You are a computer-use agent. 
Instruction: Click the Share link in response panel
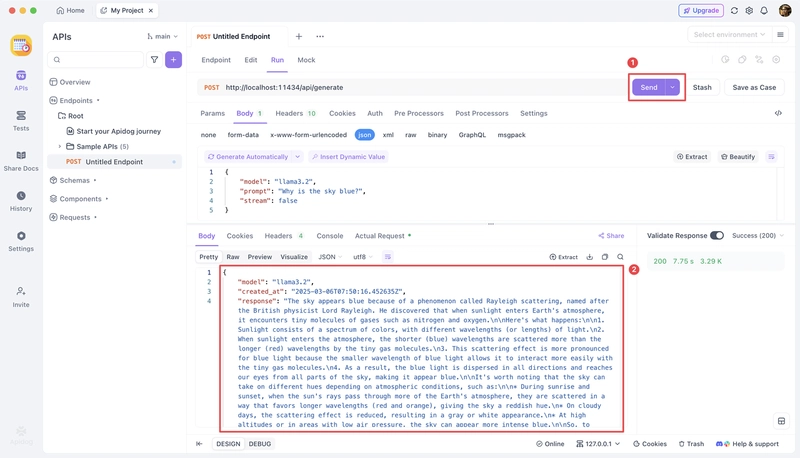click(611, 236)
